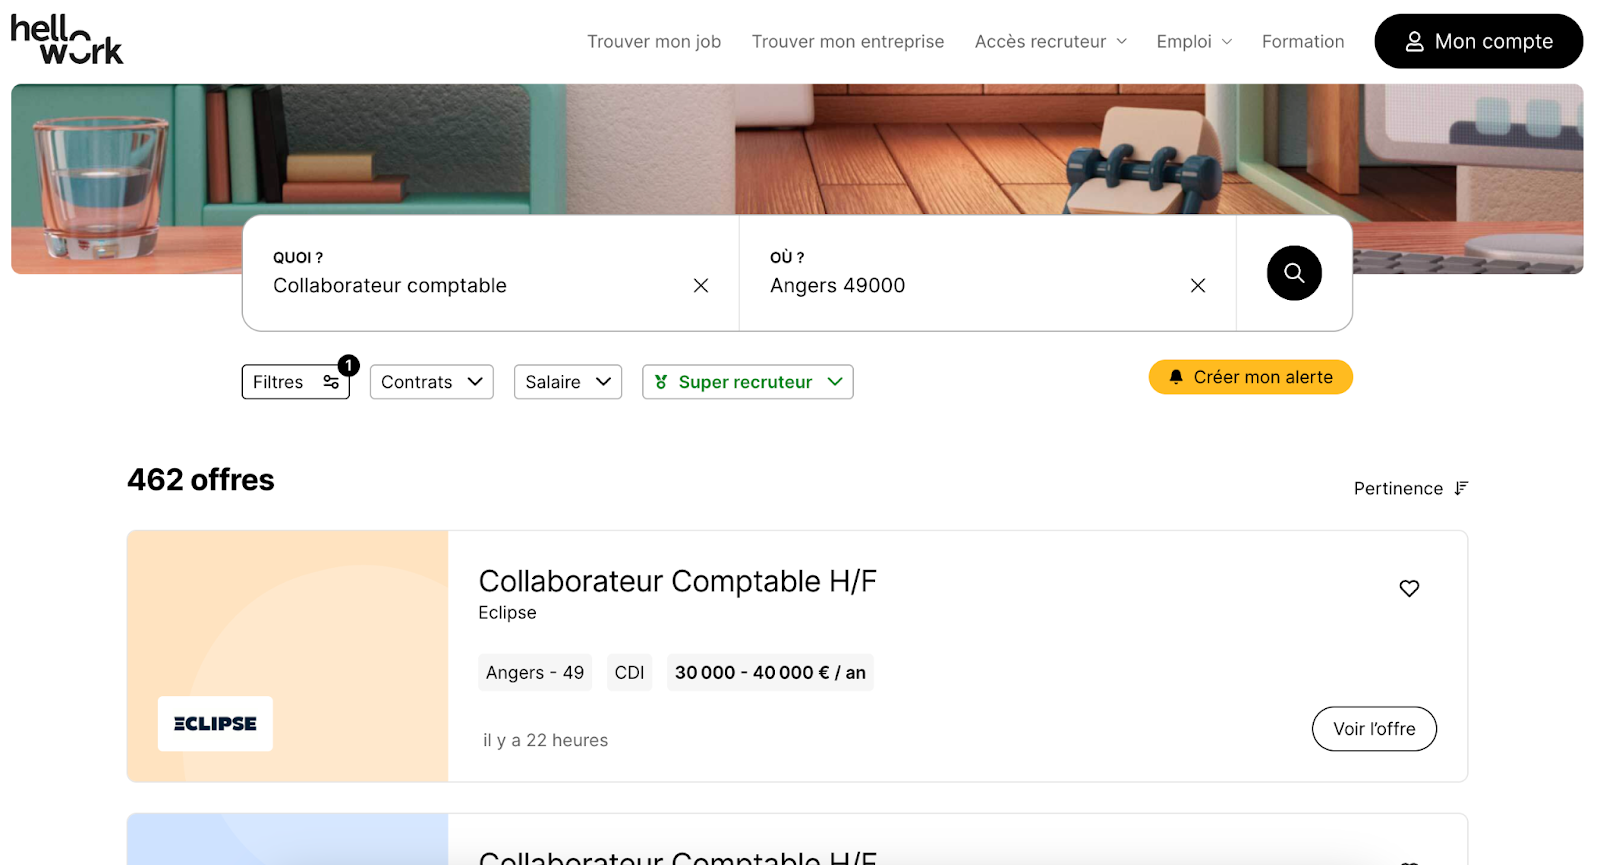The width and height of the screenshot is (1600, 865).
Task: Open Collaborateur Comptable H/F Eclipse offer title
Action: pos(678,581)
